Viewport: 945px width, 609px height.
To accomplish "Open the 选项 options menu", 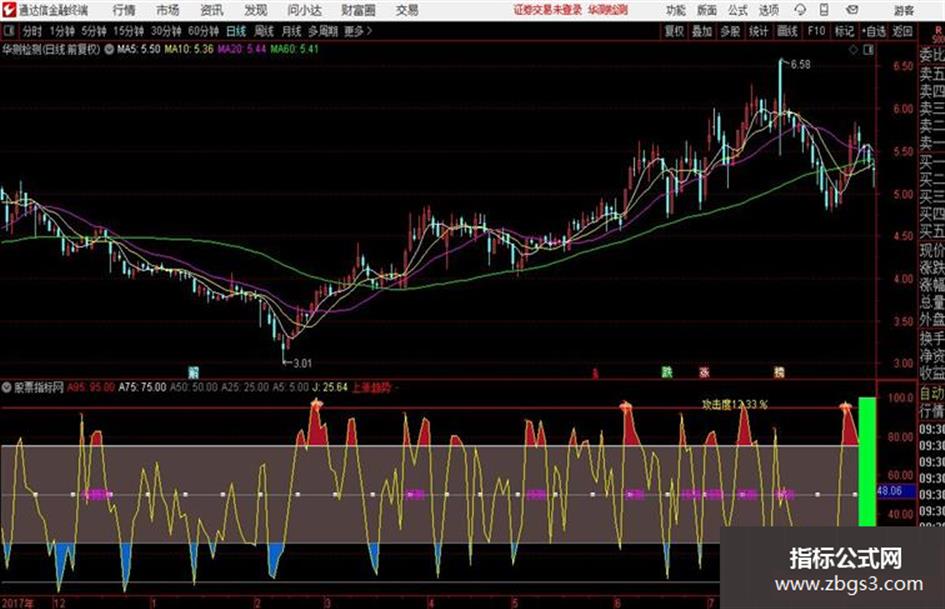I will [769, 10].
